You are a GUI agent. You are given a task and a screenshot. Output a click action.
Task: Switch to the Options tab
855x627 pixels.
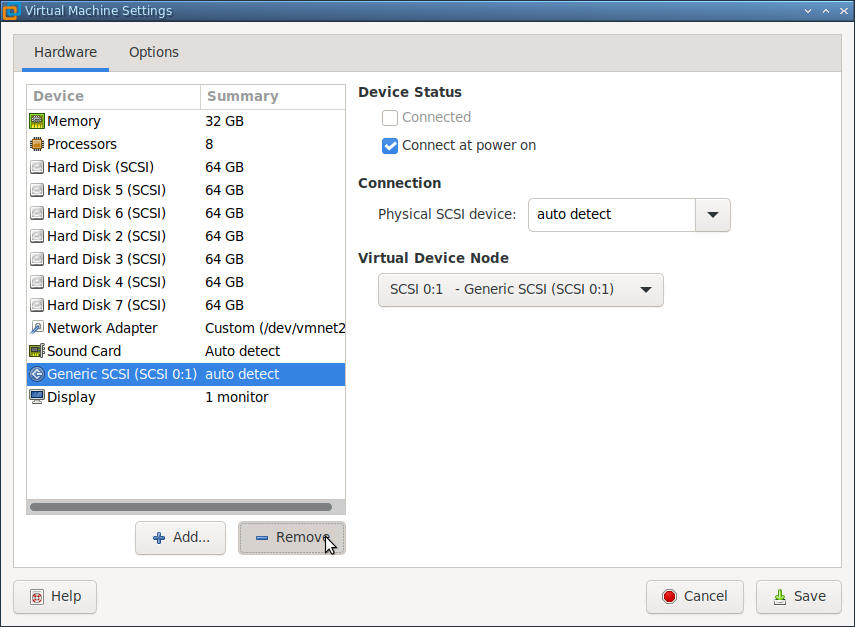coord(154,53)
